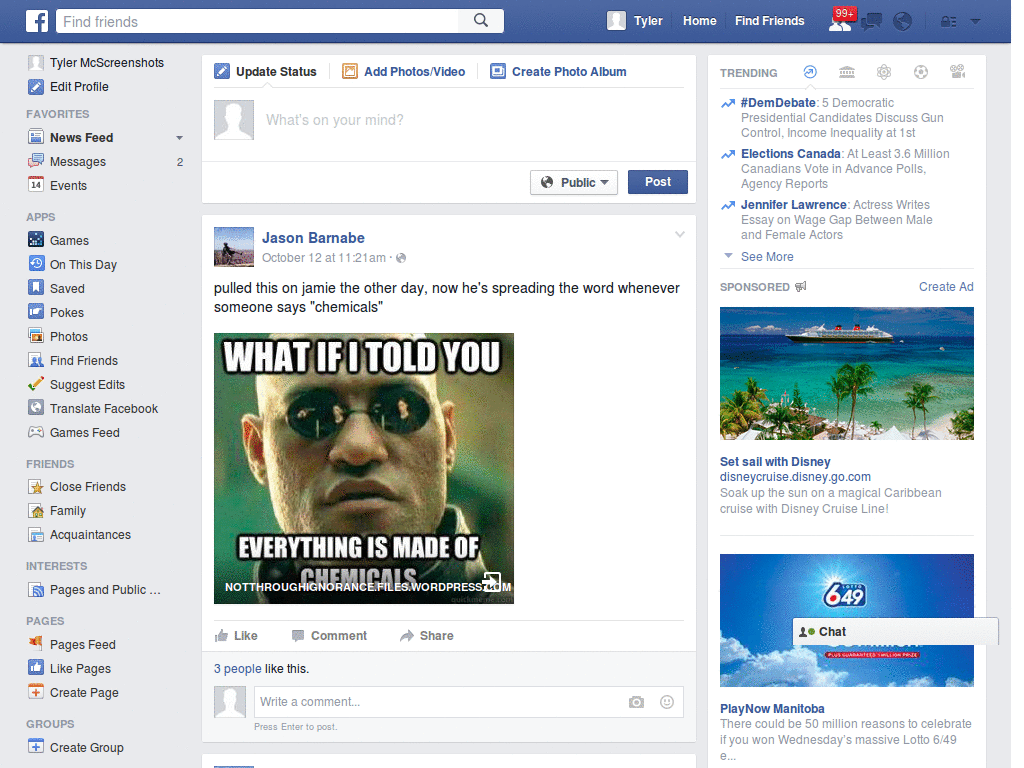The height and width of the screenshot is (768, 1024).
Task: Click the camera icon in comment box
Action: pyautogui.click(x=636, y=702)
